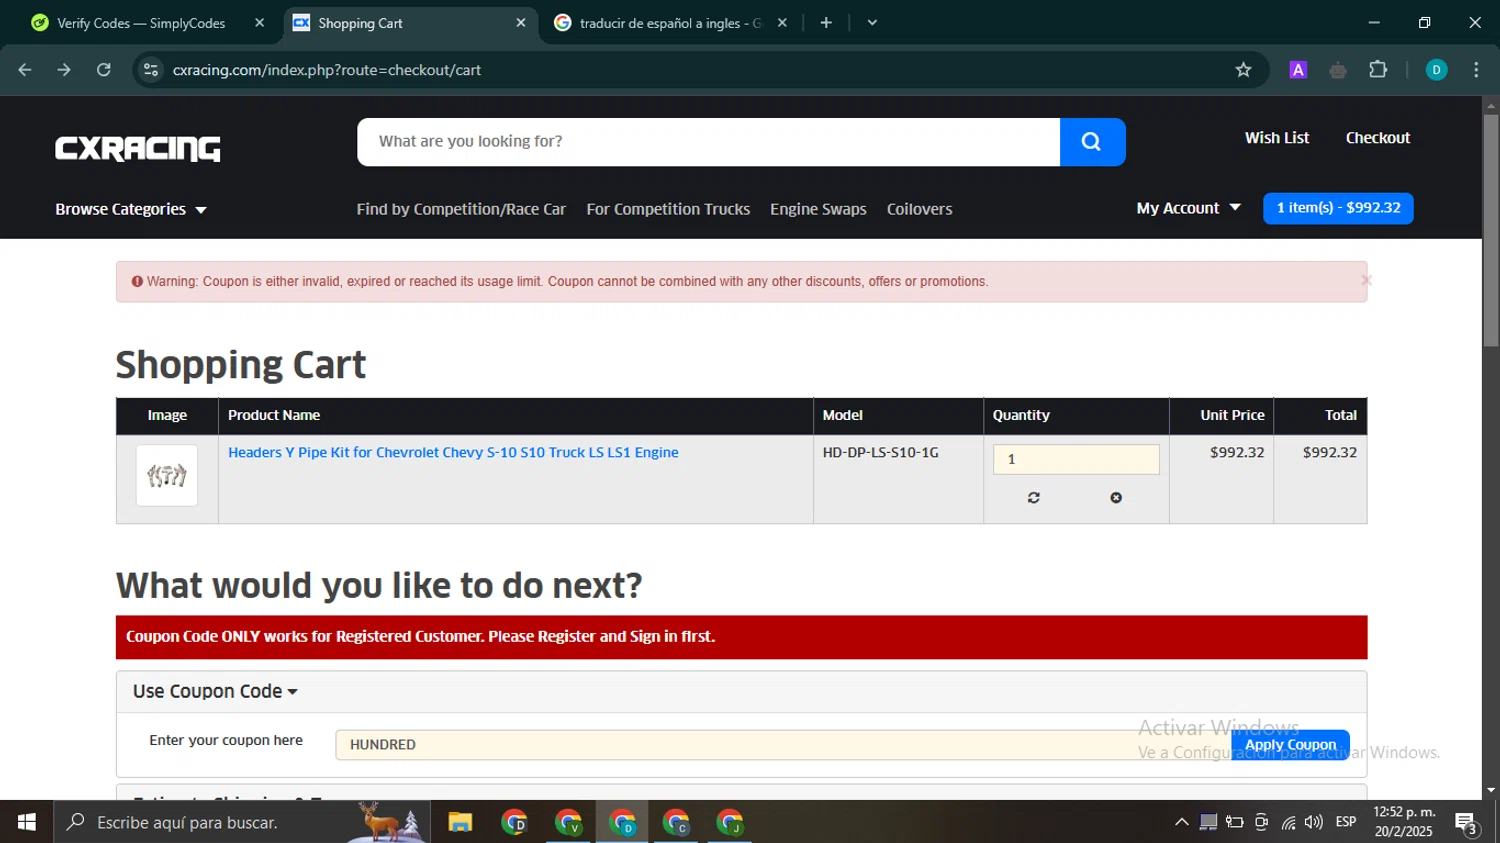This screenshot has height=843, width=1500.
Task: Bookmark this page with the star icon
Action: [x=1243, y=70]
